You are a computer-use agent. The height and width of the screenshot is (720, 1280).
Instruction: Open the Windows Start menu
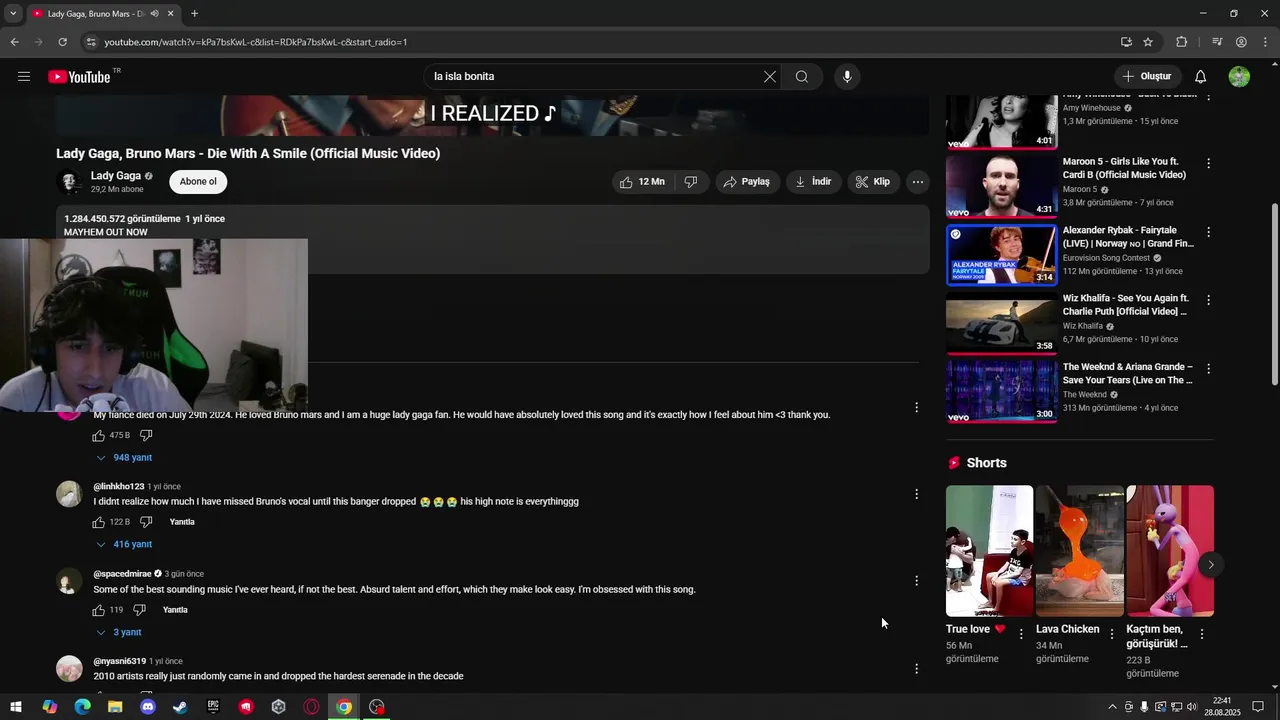16,707
